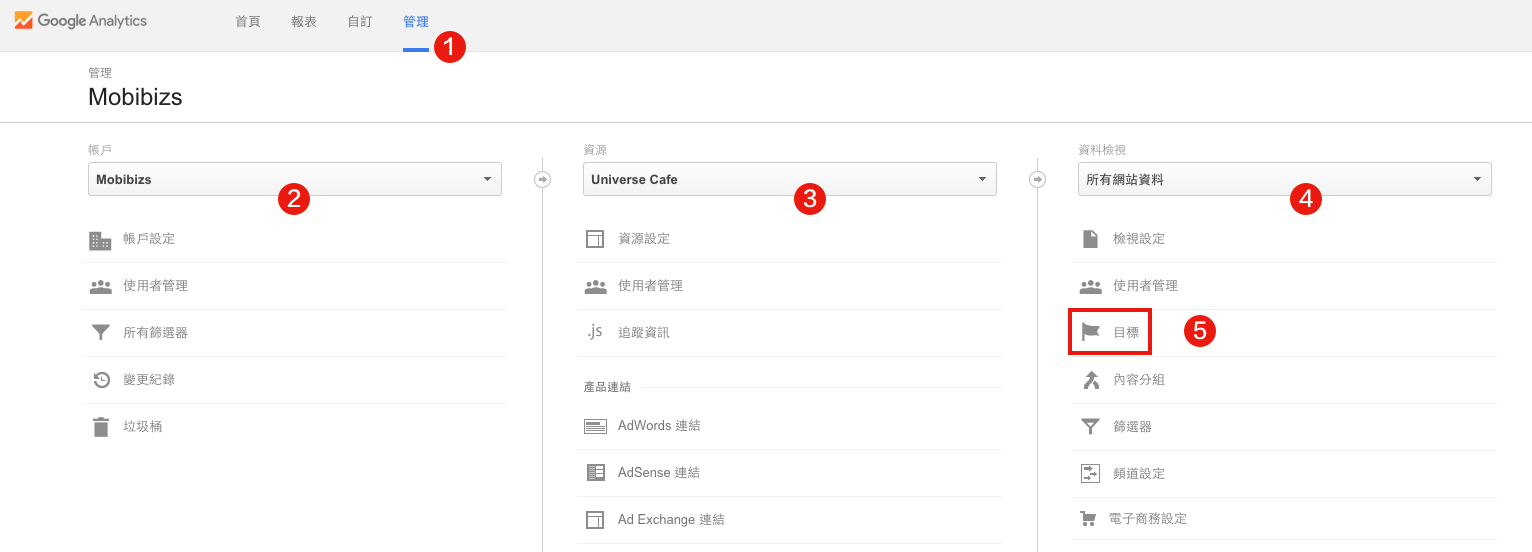Open 電子商務設定 shopping cart icon

tap(1088, 519)
